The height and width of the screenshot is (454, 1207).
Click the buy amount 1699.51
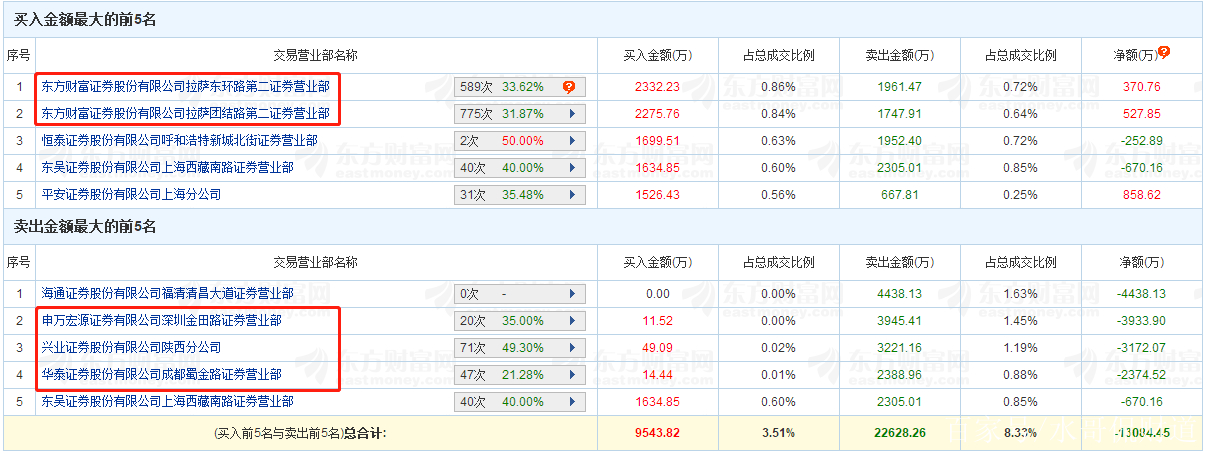coord(657,140)
